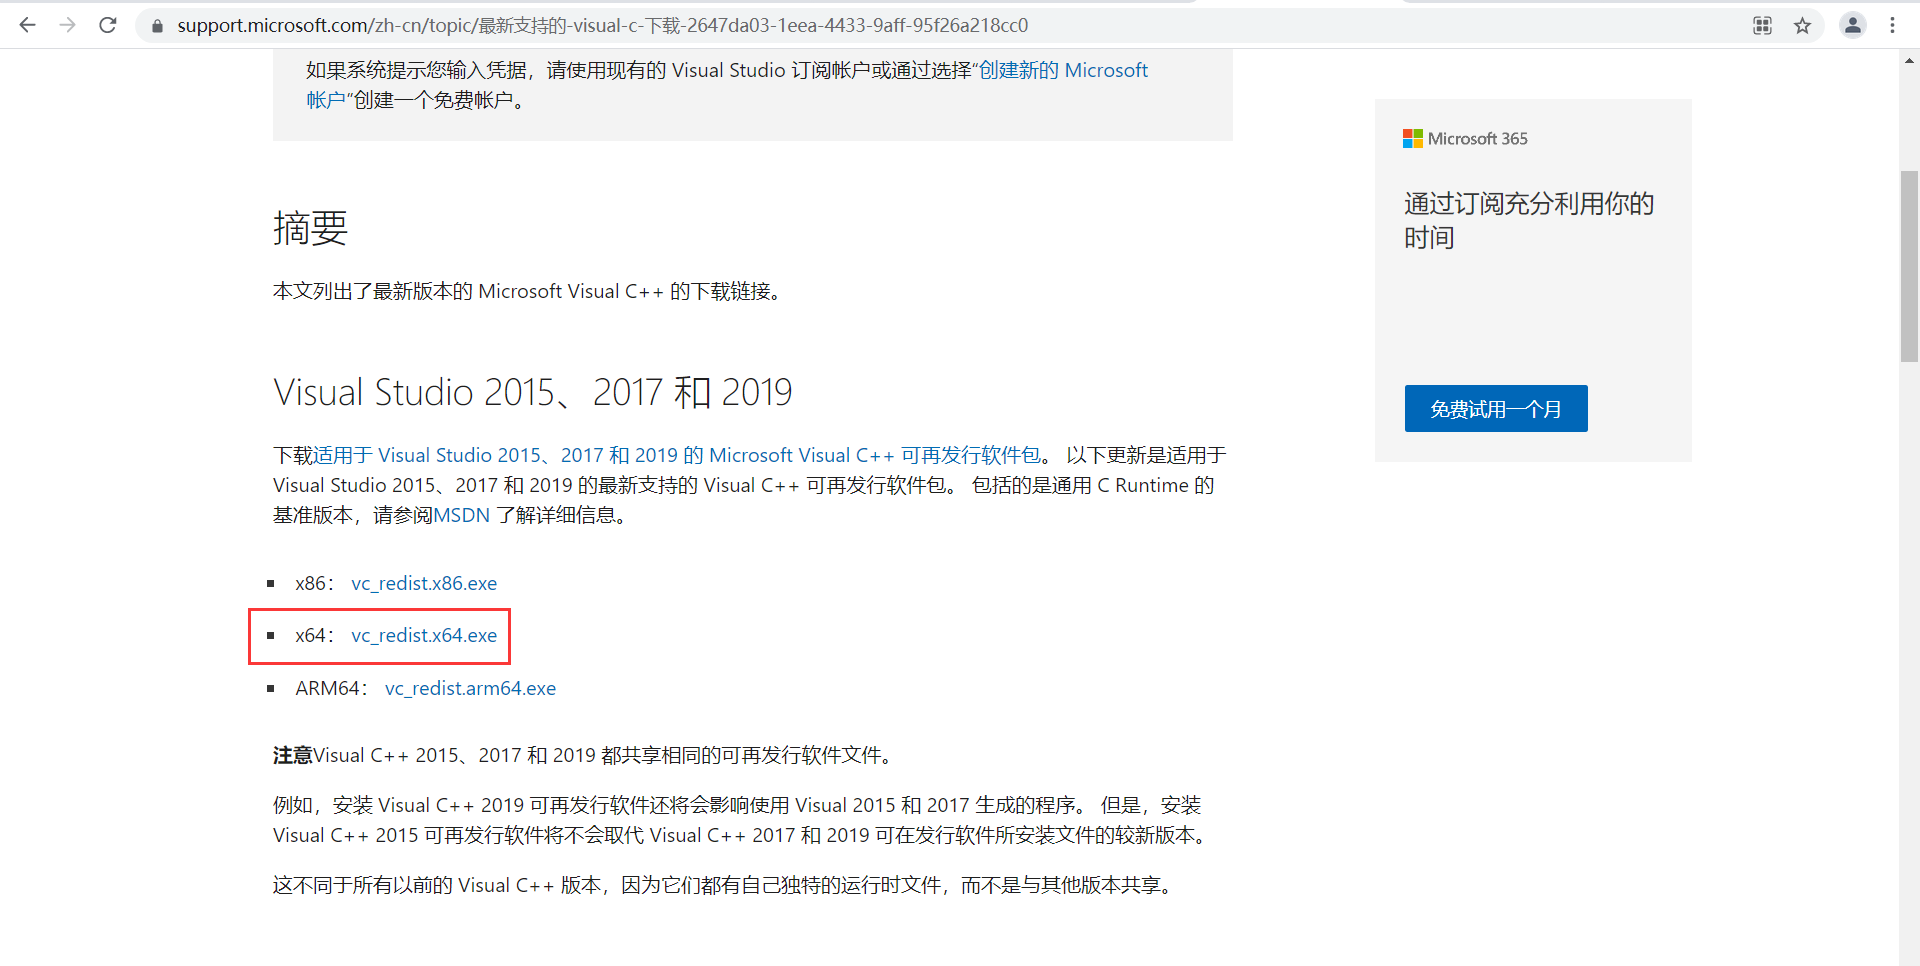Click the 免费试用一个月 button
Screen dimensions: 1920x966
click(x=1496, y=408)
